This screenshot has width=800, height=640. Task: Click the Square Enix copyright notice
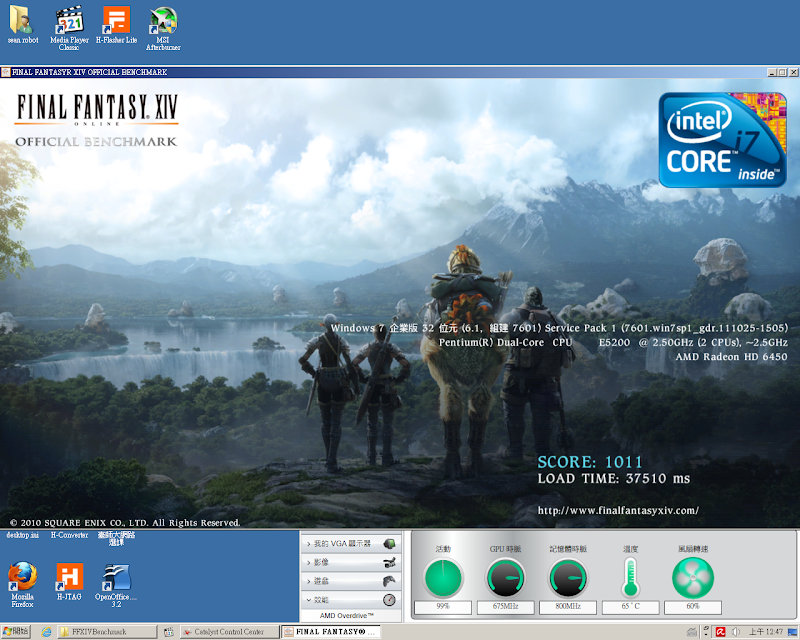pos(125,523)
